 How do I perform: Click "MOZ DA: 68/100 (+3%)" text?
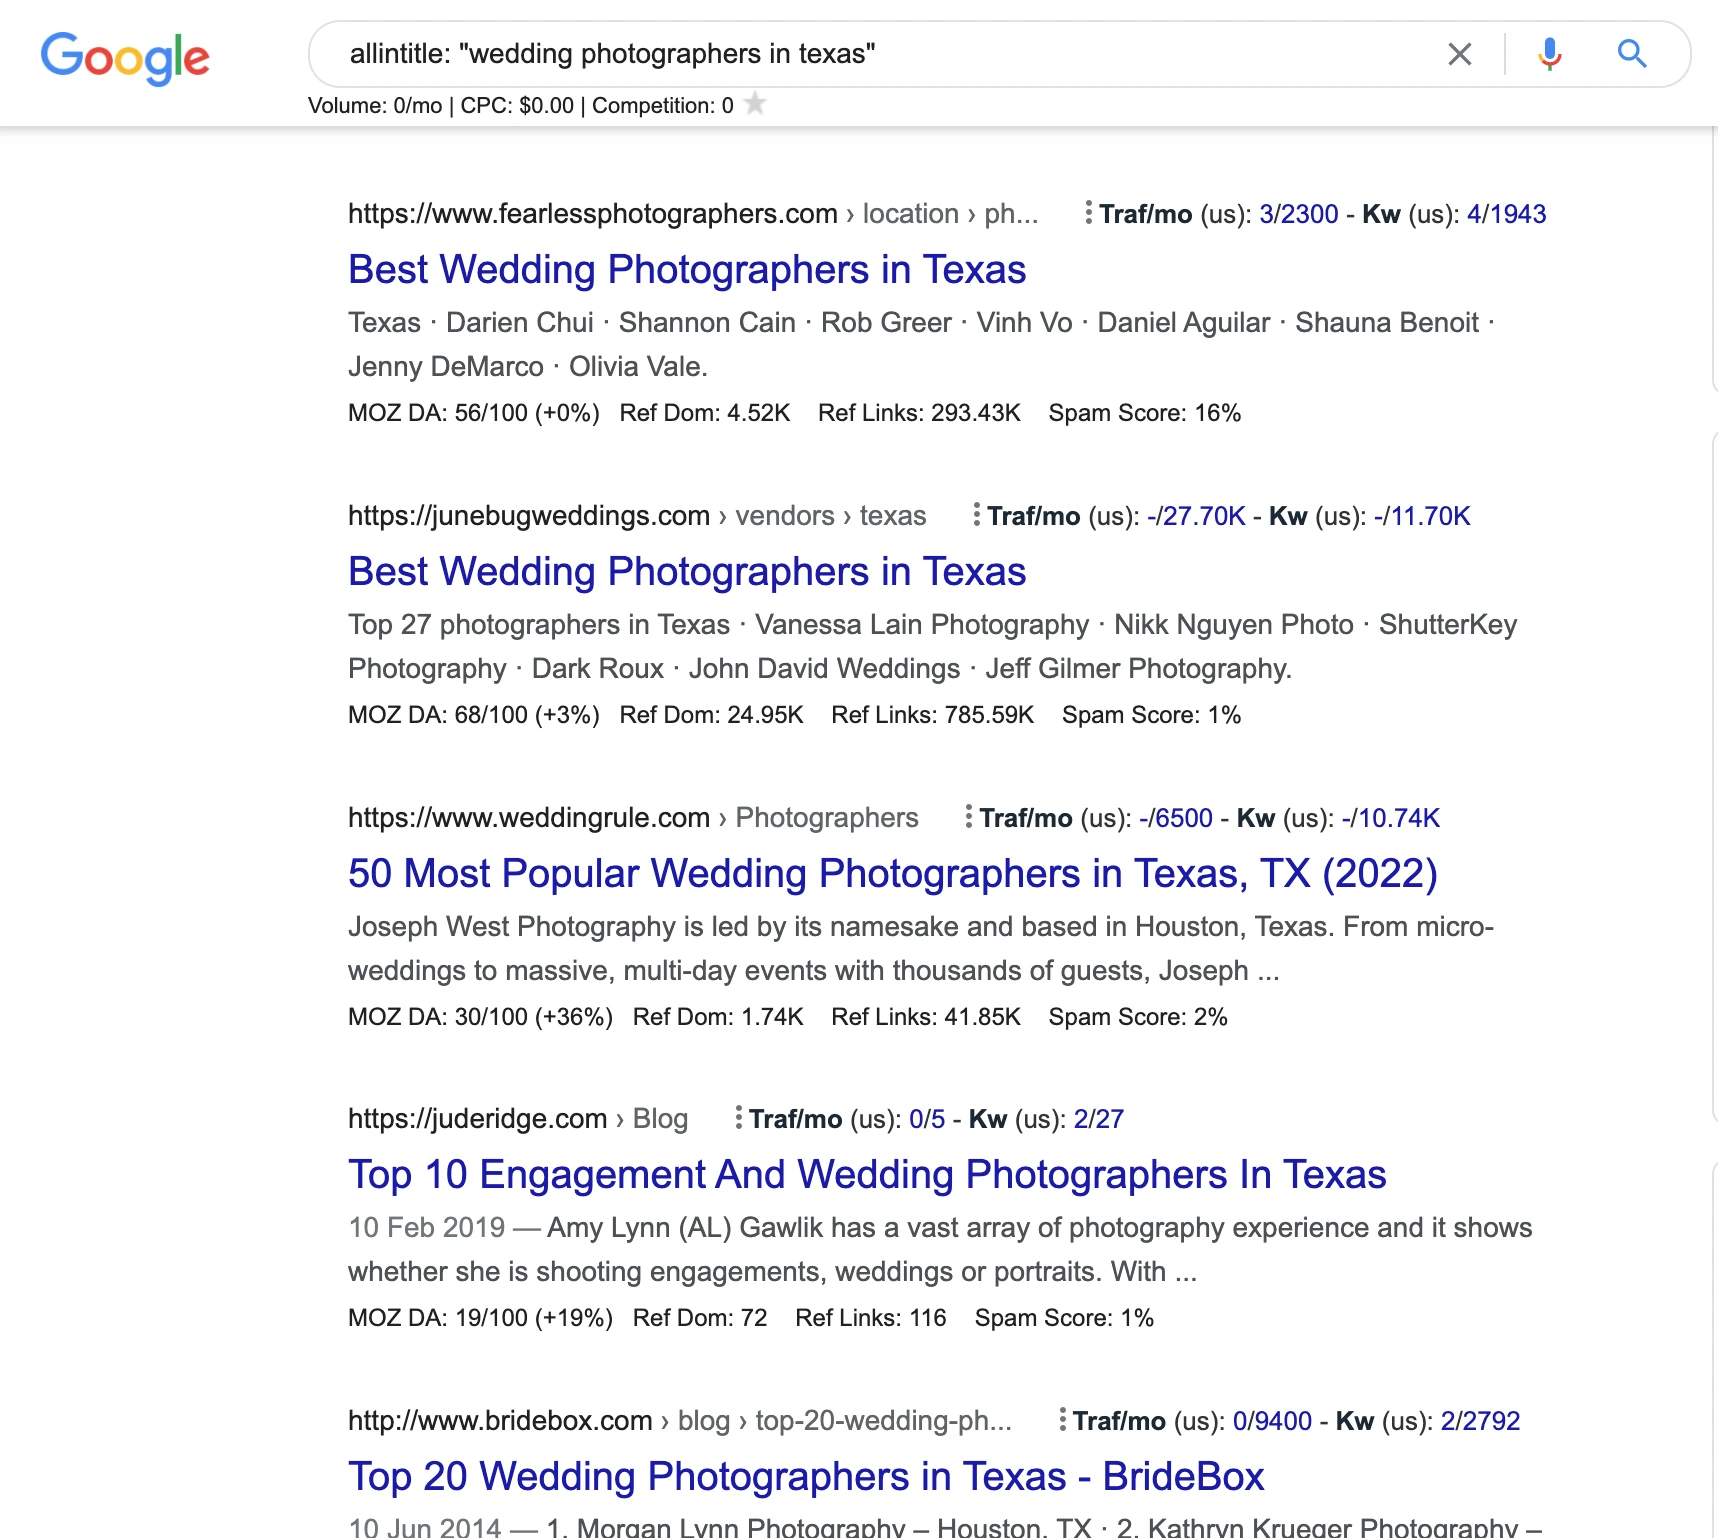click(x=474, y=715)
